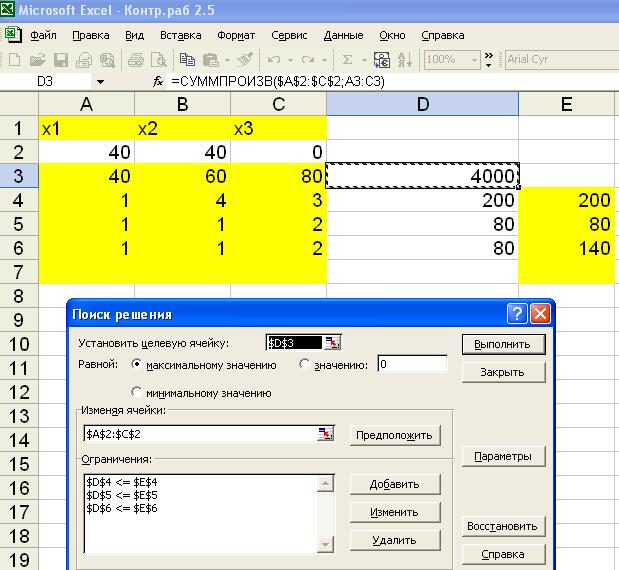Open the Name Box dropdown arrow

pyautogui.click(x=100, y=81)
